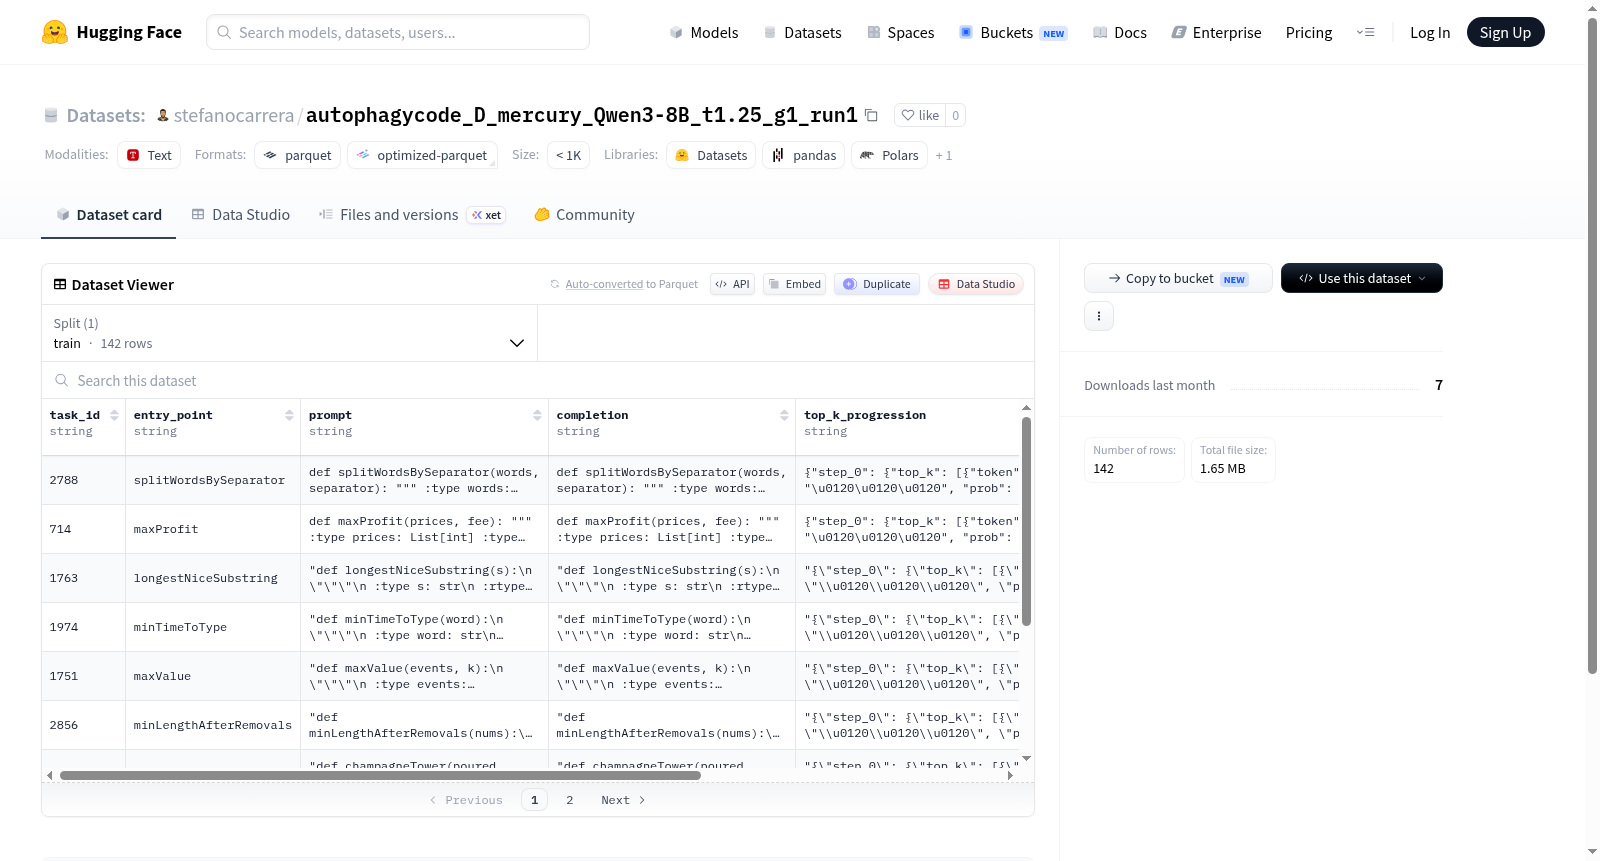Open Data Studio from the viewer header
This screenshot has height=861, width=1600.
(976, 284)
